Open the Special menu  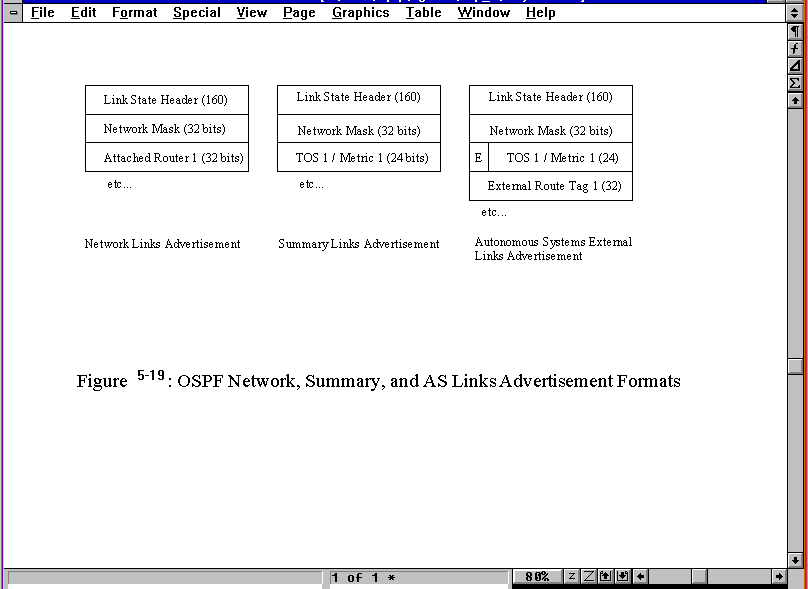[196, 13]
